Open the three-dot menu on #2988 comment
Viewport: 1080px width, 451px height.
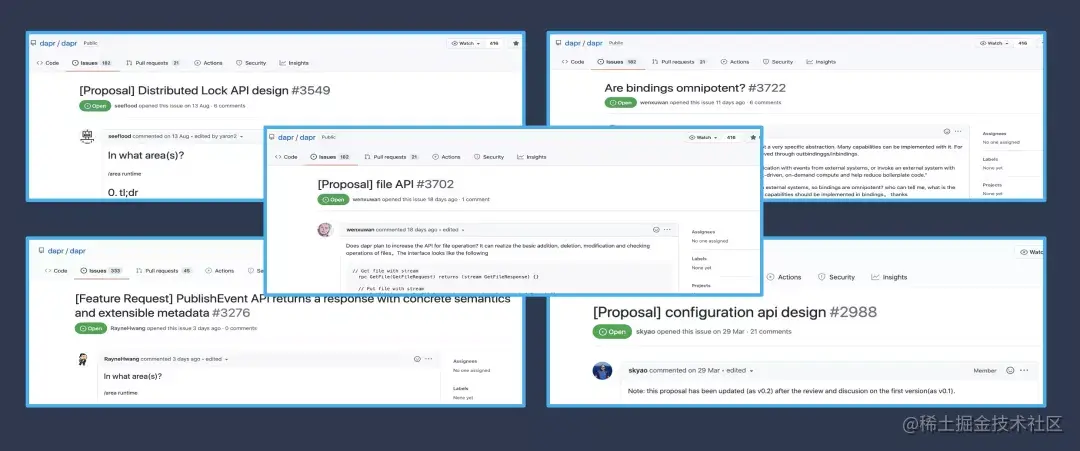1026,370
